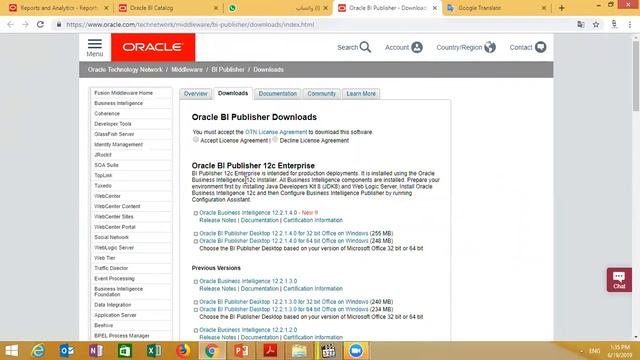The width and height of the screenshot is (640, 360).
Task: Download BI Publisher Desktop 12.2.1.3.0 32 bit
Action: point(284,302)
